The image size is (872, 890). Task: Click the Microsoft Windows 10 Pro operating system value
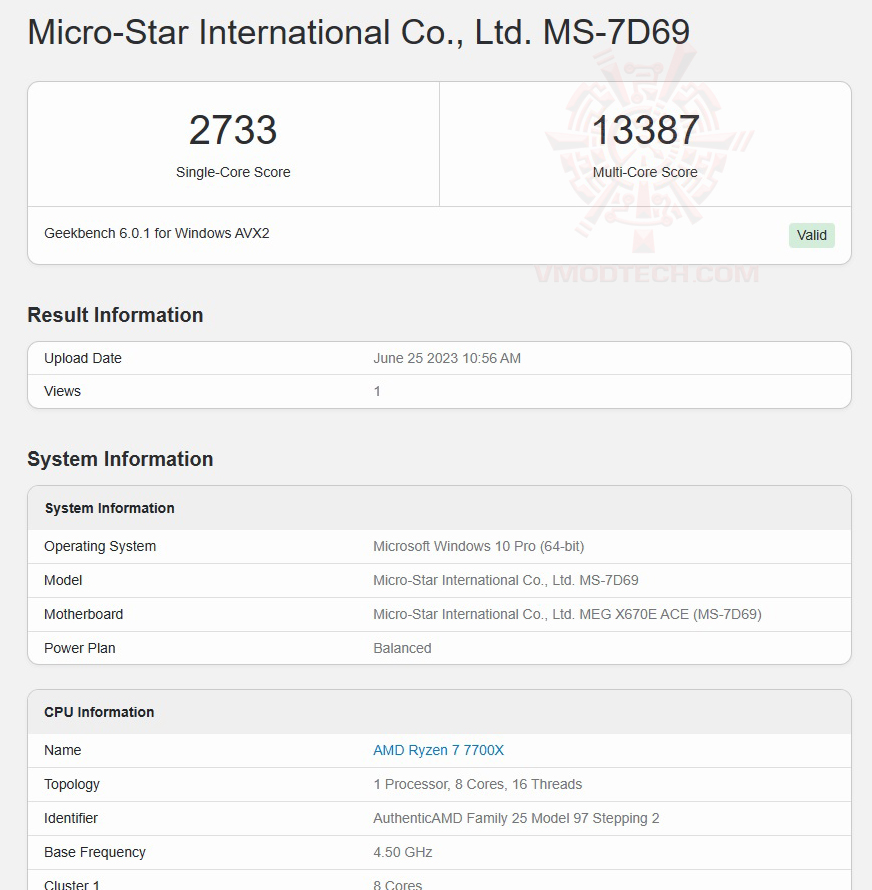(x=478, y=546)
